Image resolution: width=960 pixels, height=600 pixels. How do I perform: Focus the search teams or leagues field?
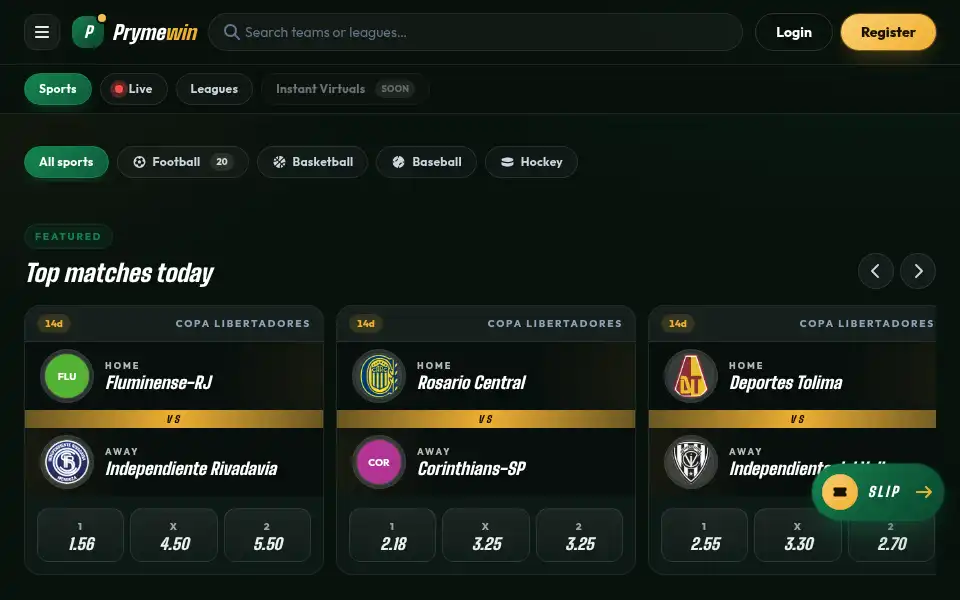(x=475, y=32)
